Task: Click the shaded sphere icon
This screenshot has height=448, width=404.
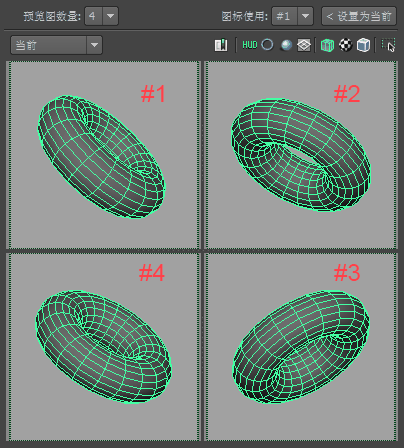Action: 286,45
